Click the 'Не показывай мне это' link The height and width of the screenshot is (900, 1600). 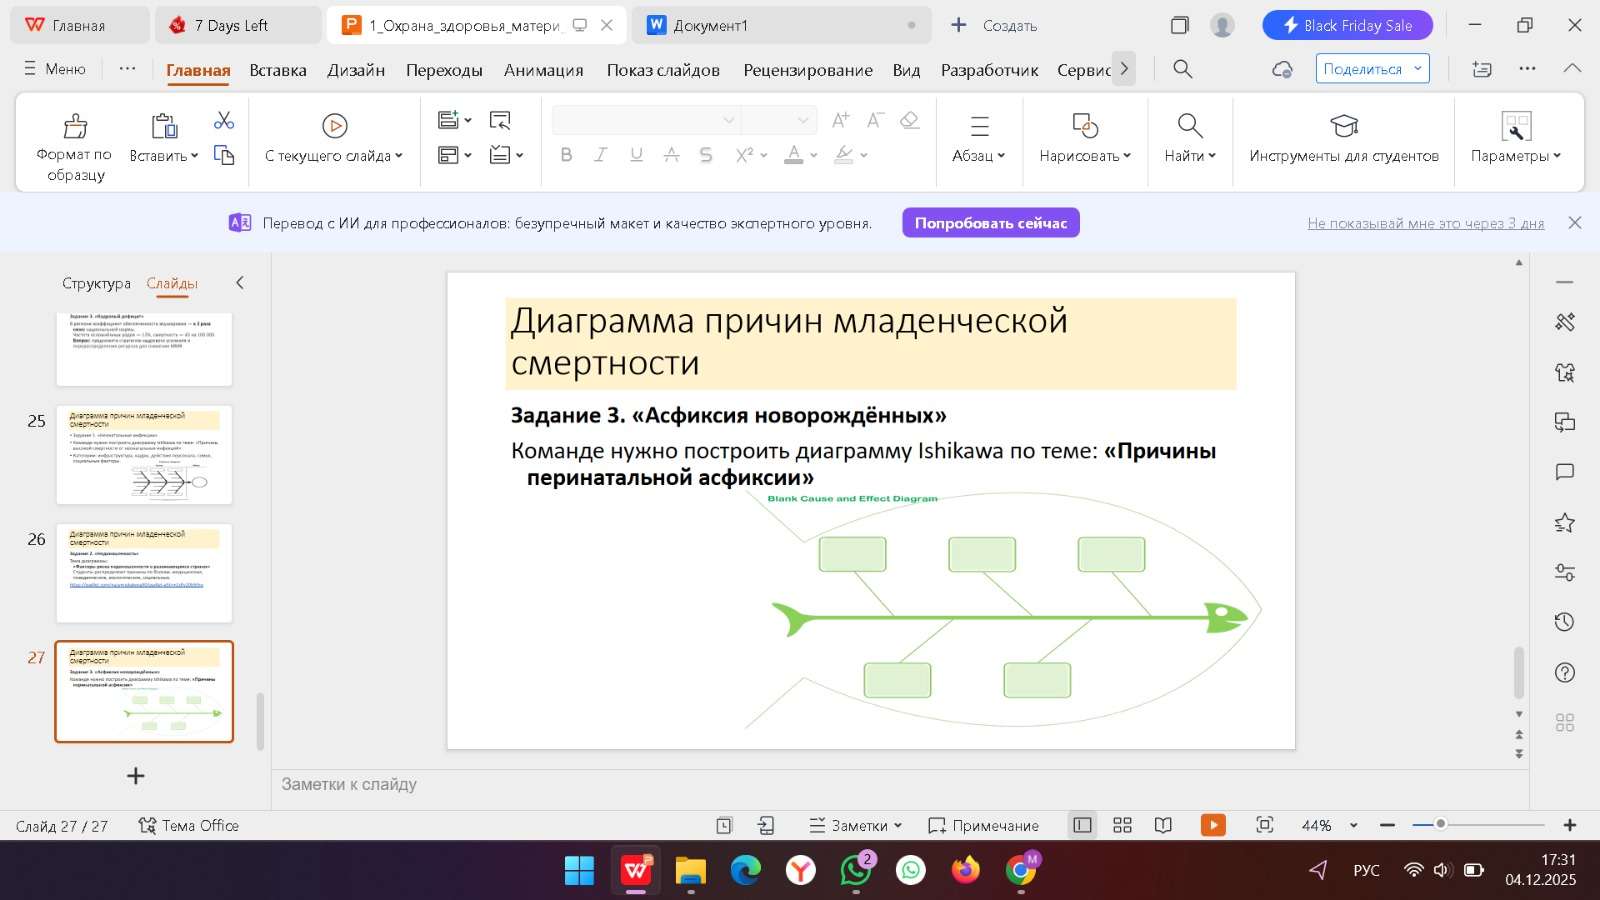[x=1425, y=223]
